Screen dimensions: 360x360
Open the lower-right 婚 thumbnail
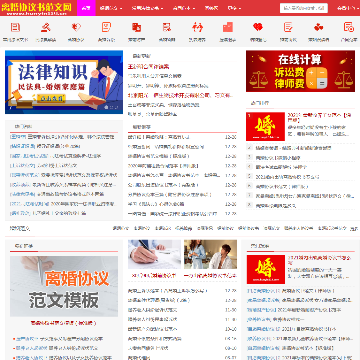point(266,269)
